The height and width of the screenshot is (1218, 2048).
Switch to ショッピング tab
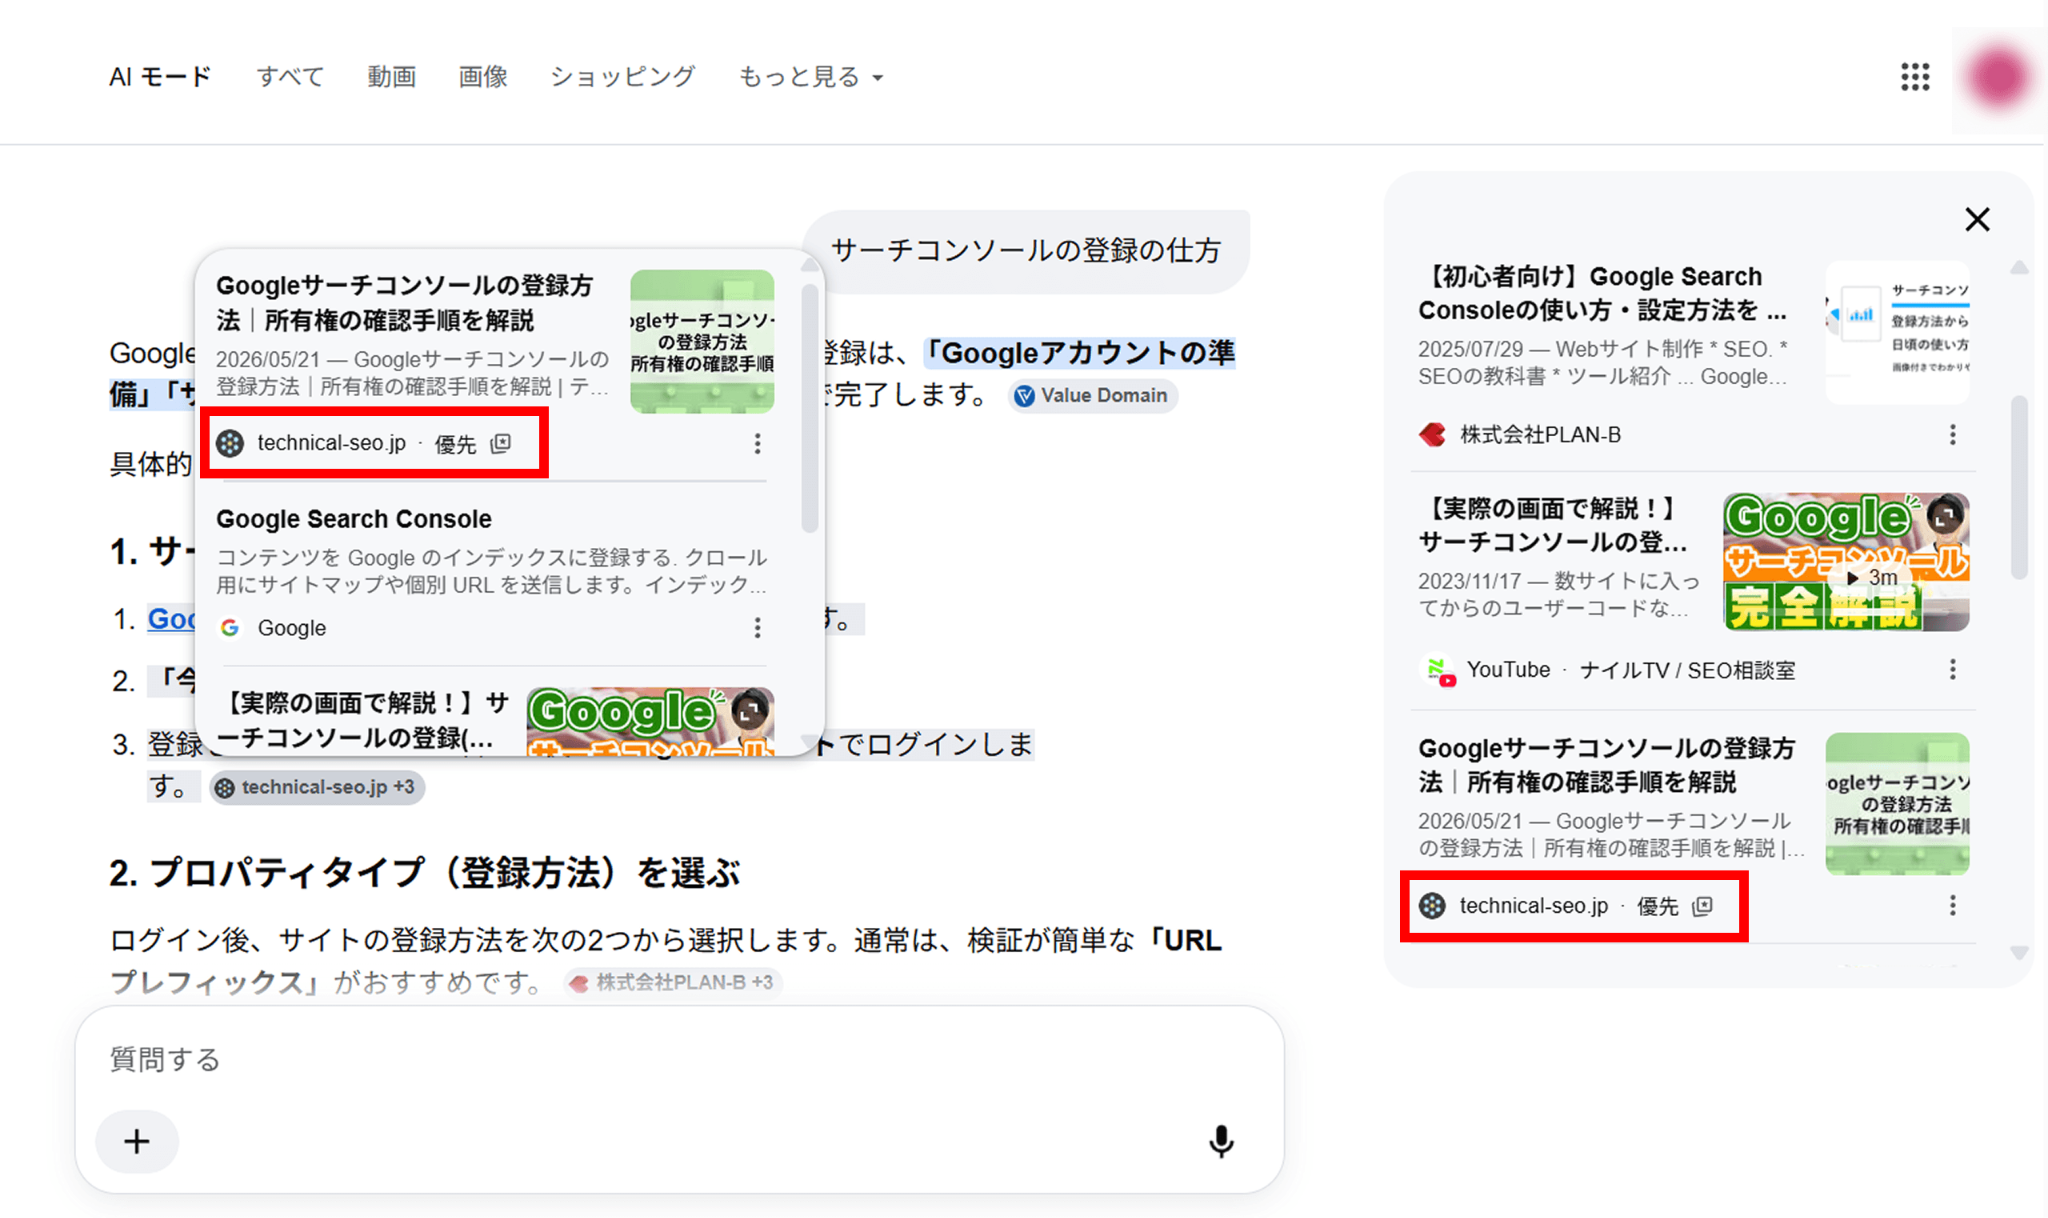(x=622, y=77)
